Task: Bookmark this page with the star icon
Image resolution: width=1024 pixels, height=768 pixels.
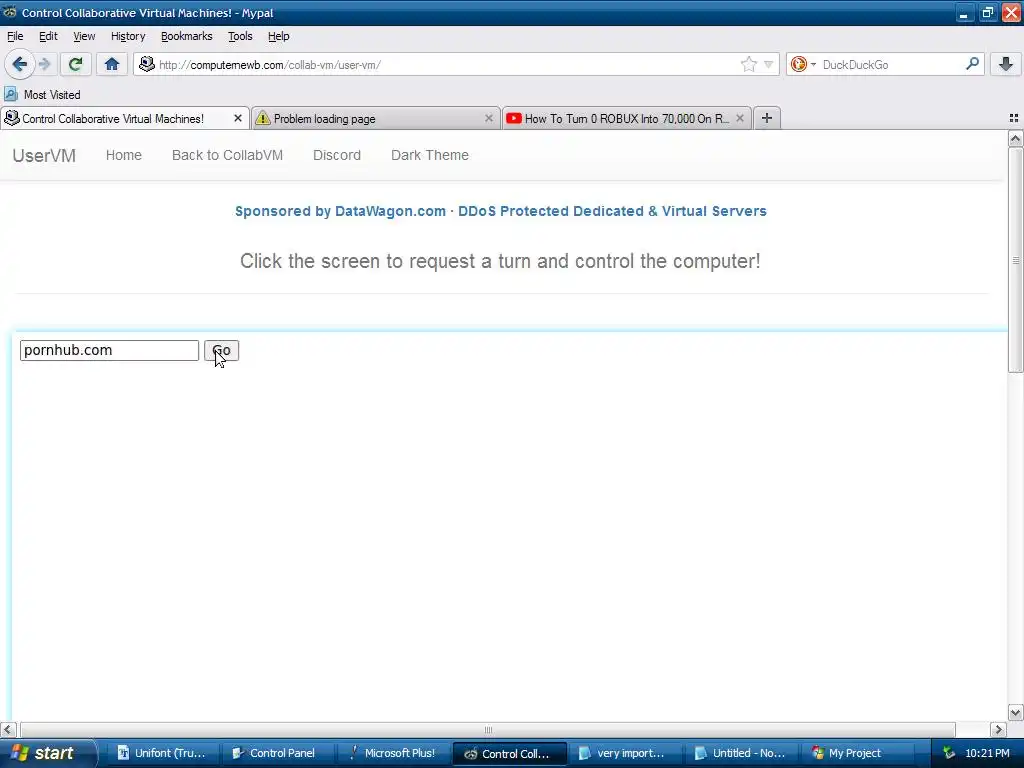Action: pos(748,64)
